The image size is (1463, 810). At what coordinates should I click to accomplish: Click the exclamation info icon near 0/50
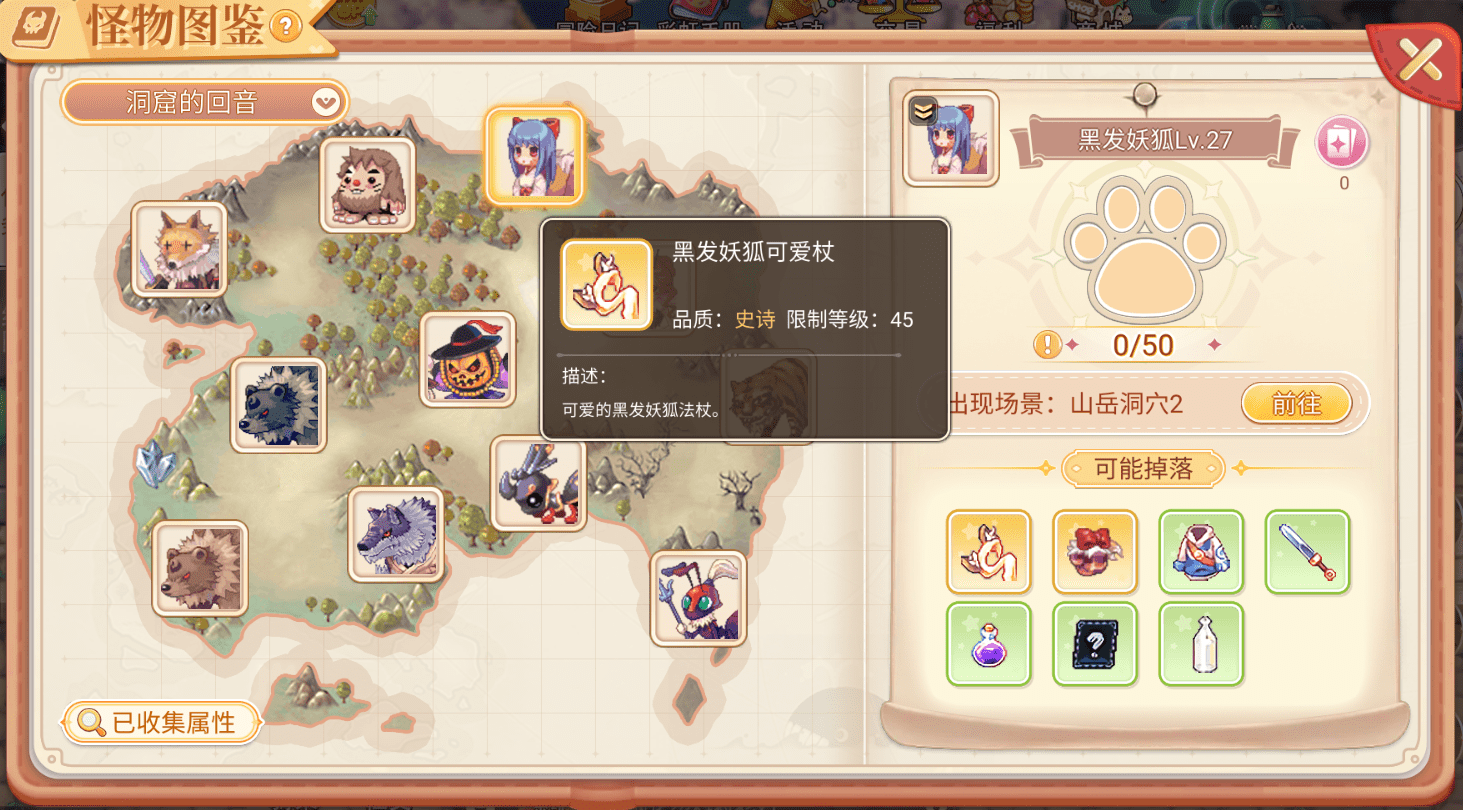[1047, 345]
